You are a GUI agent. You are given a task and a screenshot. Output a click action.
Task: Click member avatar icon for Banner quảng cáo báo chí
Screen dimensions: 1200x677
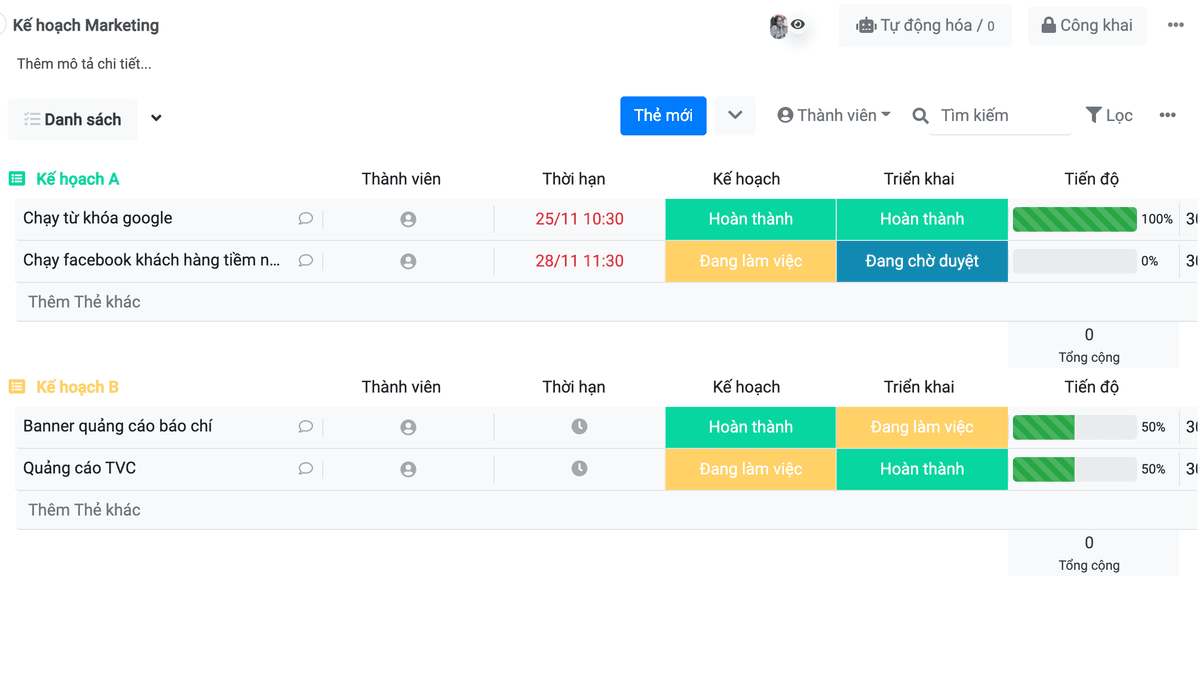(x=408, y=427)
